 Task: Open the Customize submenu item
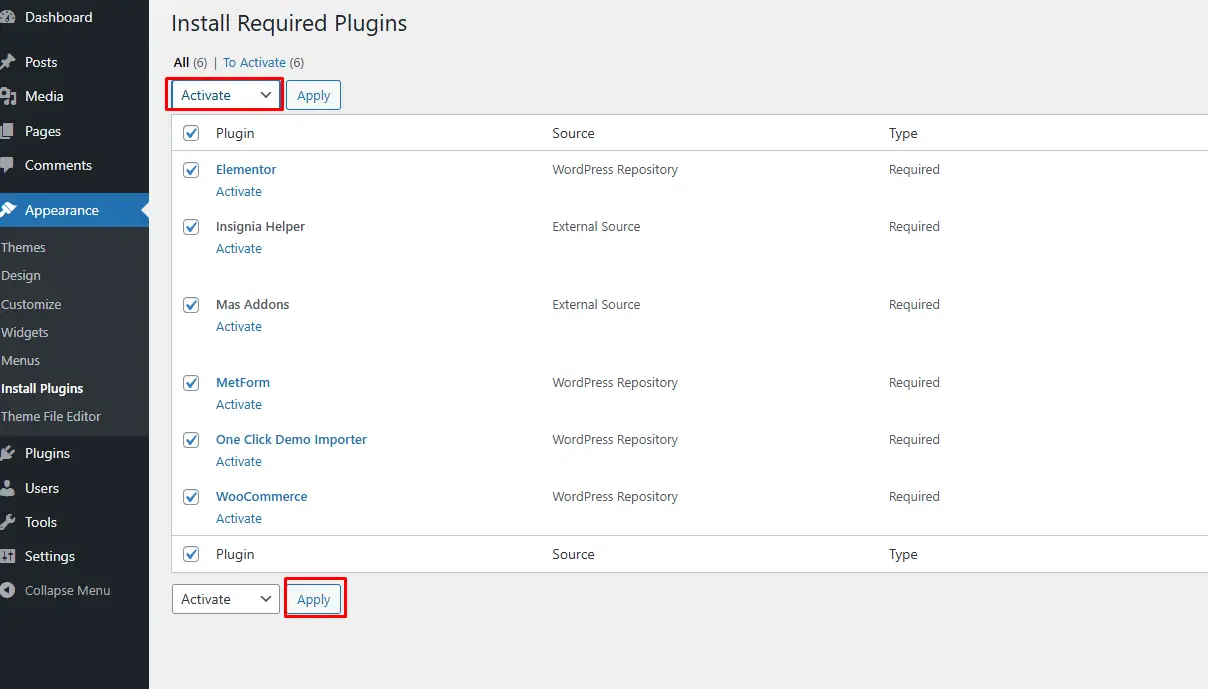(x=31, y=304)
